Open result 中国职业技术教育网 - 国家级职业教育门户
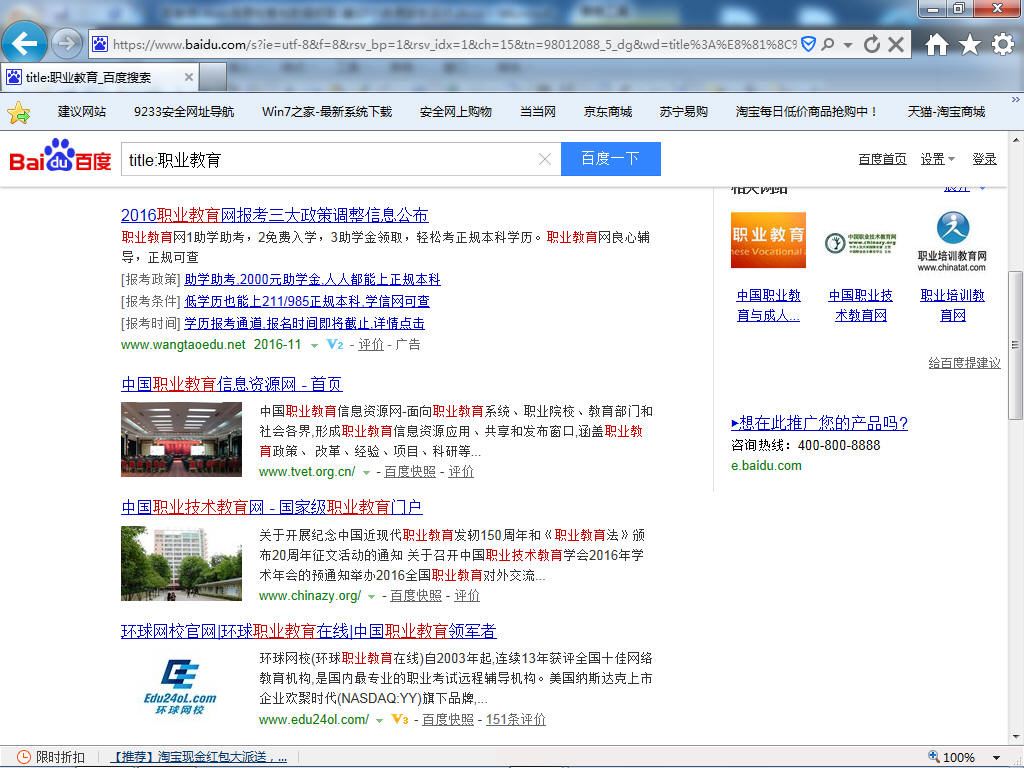 [x=272, y=507]
